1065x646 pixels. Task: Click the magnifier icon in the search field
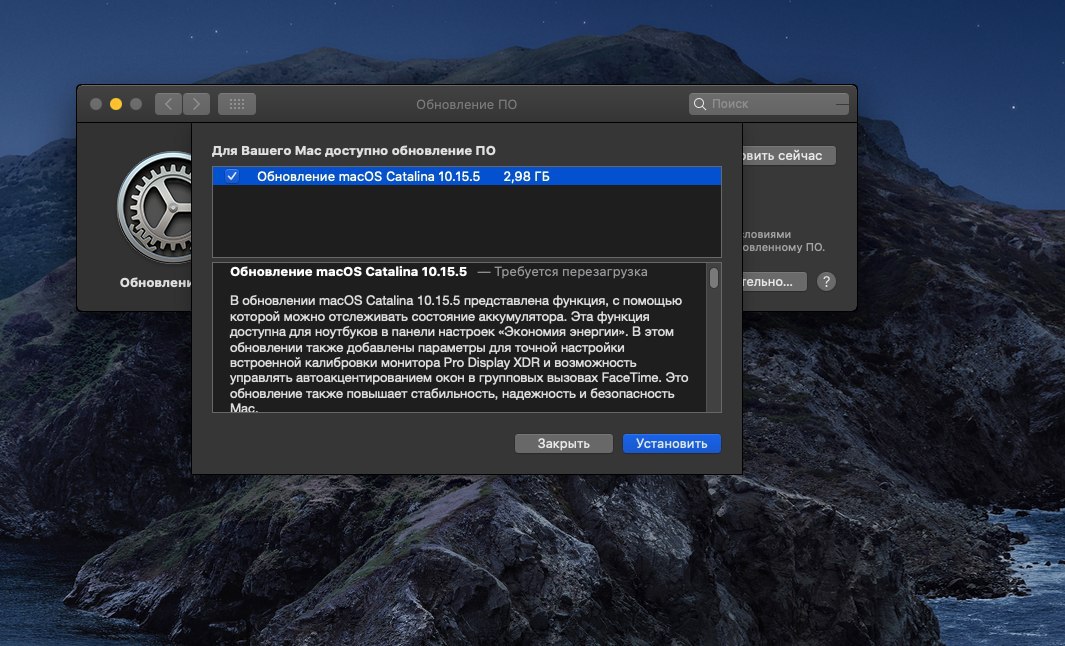point(700,104)
